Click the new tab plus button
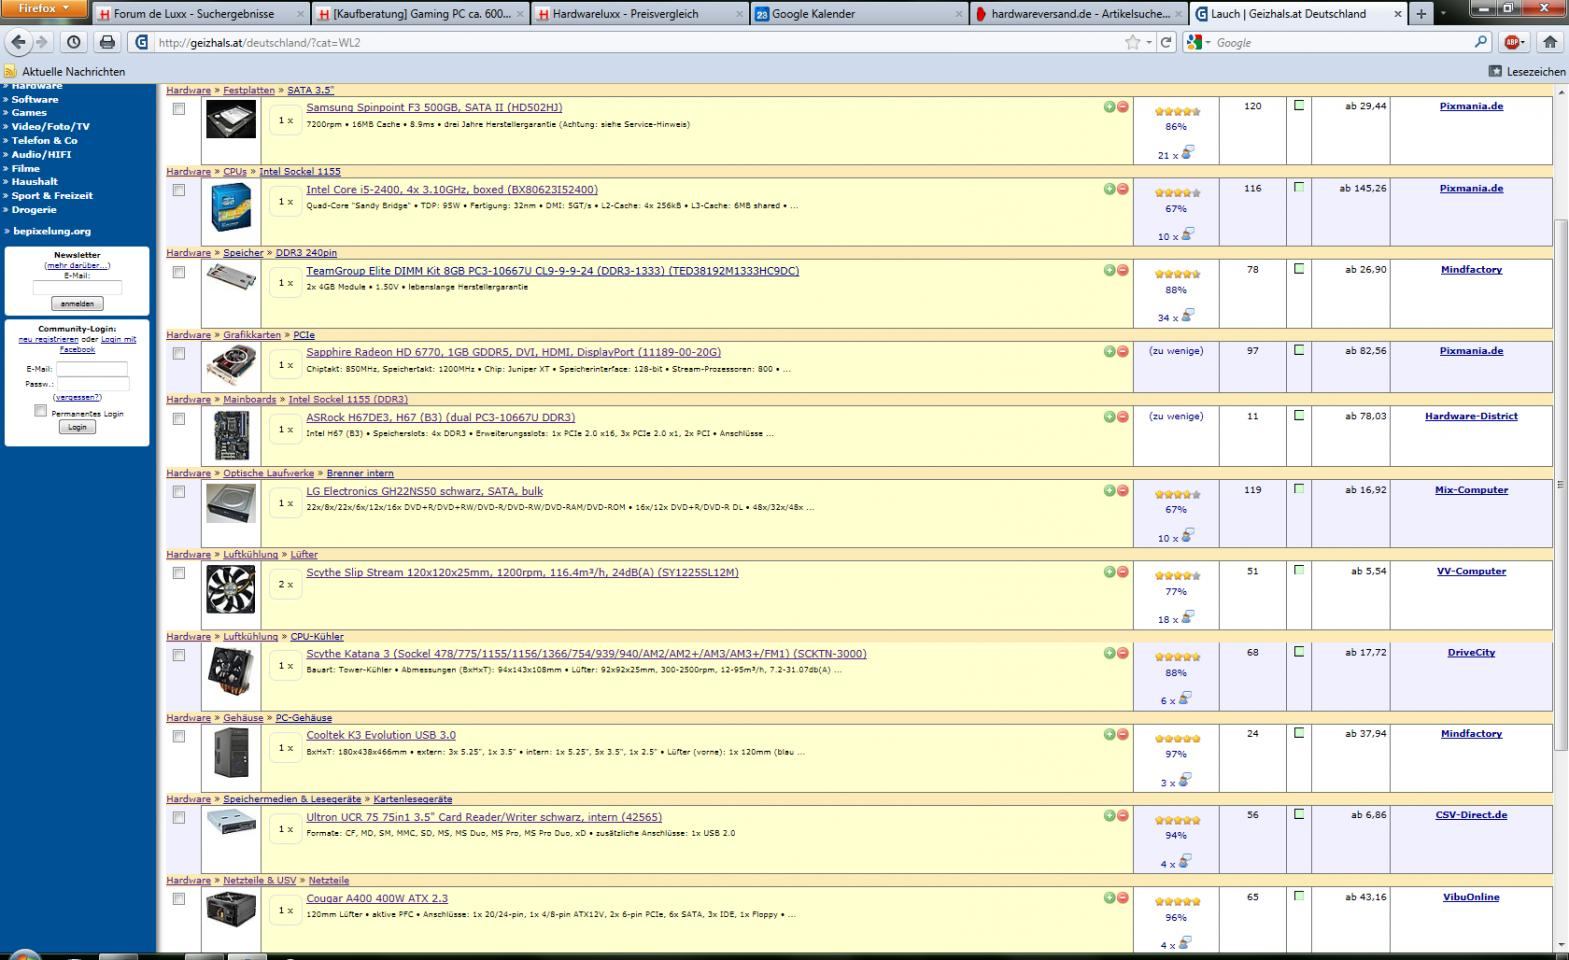This screenshot has height=960, width=1569. tap(1421, 14)
